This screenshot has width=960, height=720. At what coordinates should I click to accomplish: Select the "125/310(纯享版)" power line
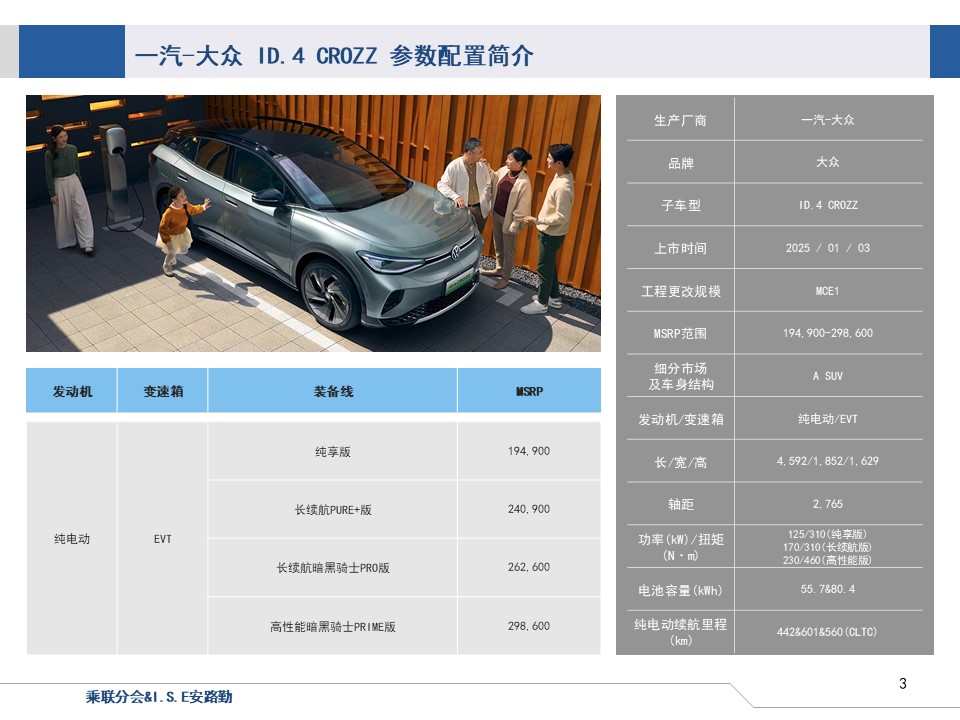pyautogui.click(x=828, y=534)
